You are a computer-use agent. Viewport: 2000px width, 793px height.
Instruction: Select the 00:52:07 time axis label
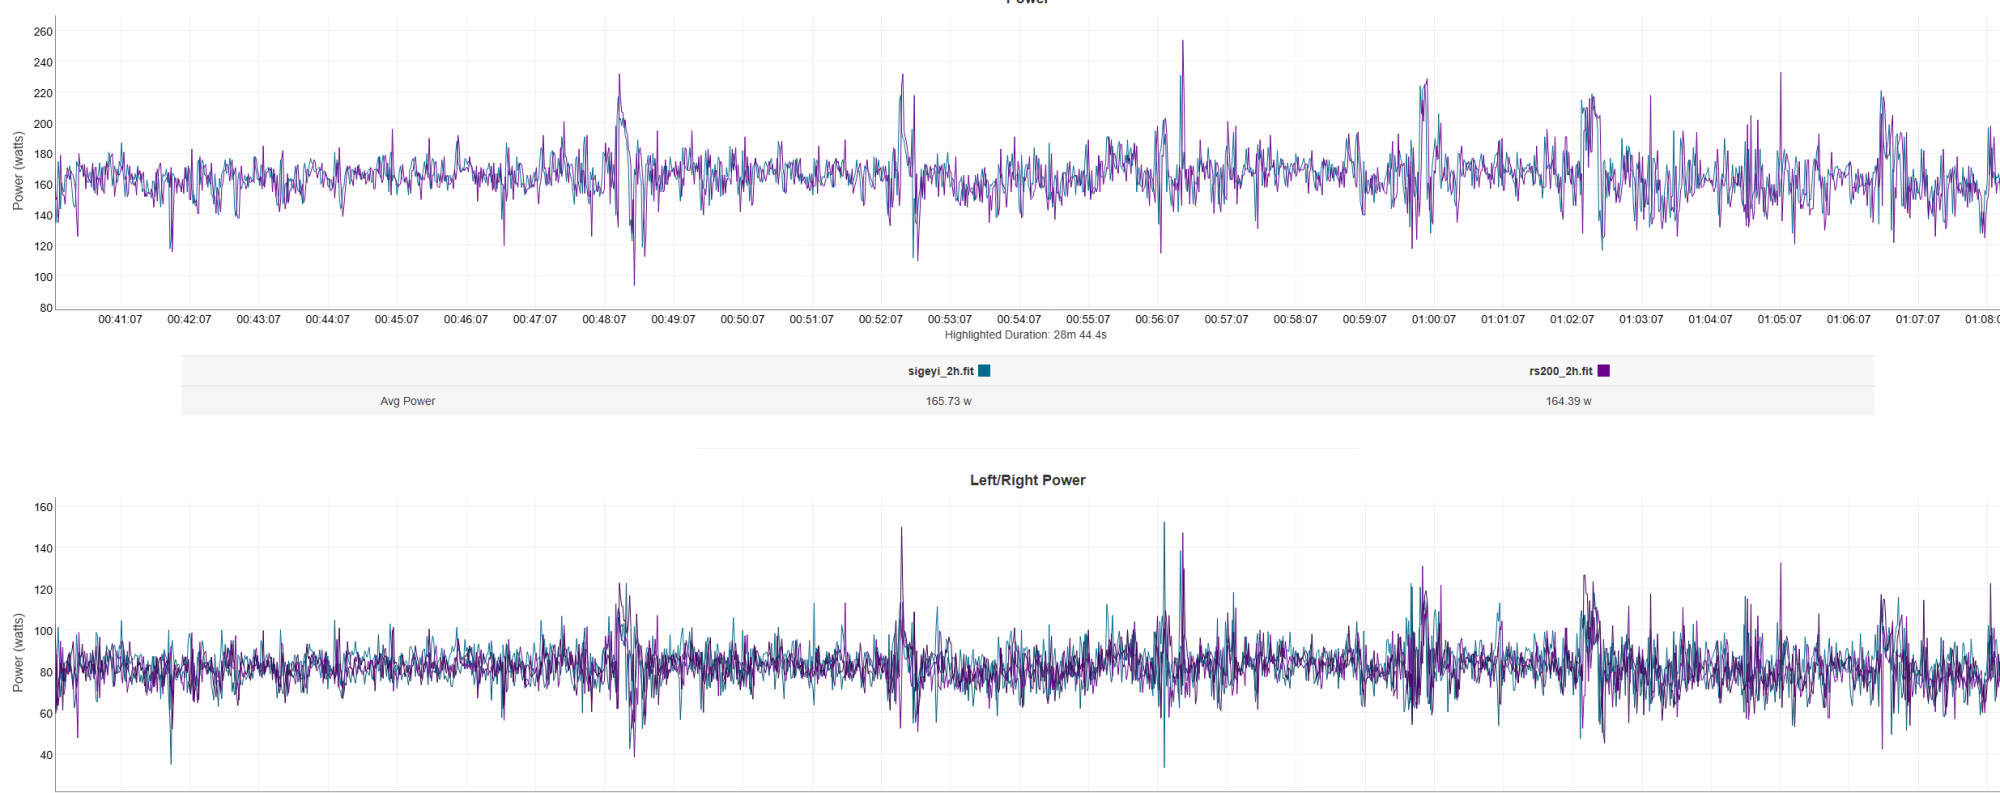click(880, 320)
